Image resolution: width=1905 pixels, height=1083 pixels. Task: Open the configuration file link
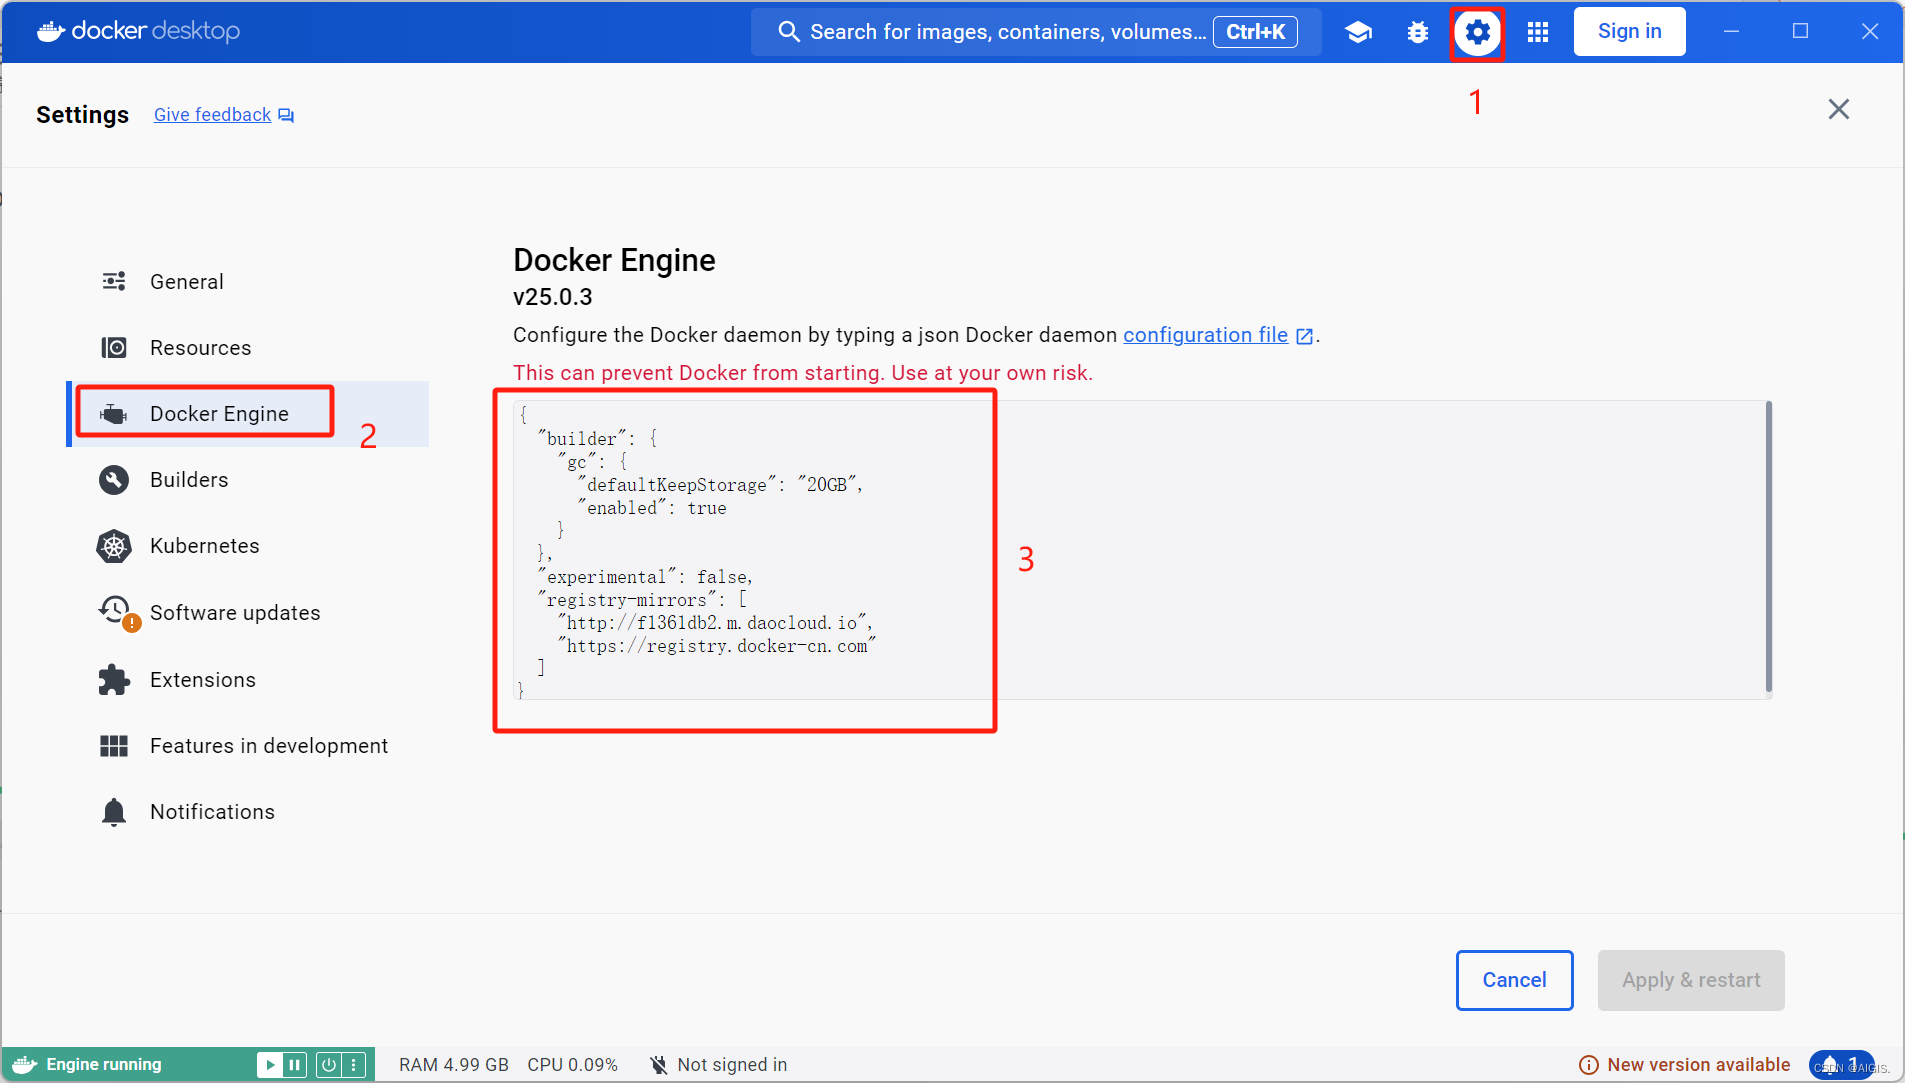(x=1205, y=335)
